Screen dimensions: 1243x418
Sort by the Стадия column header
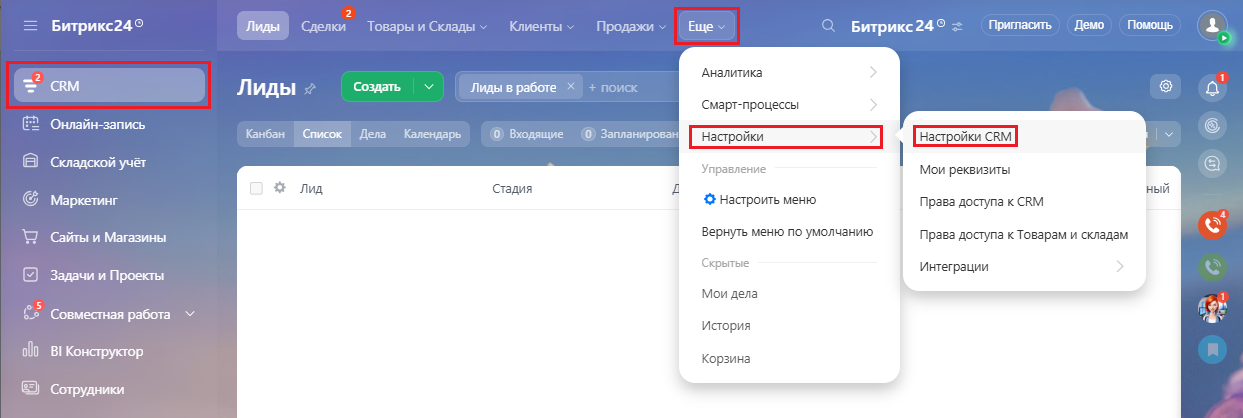click(512, 188)
